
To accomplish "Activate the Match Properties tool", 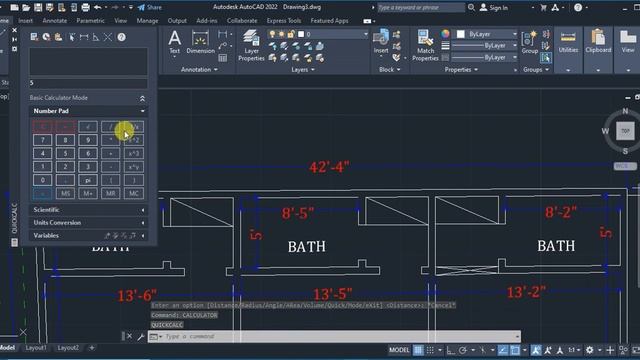I will pos(425,45).
